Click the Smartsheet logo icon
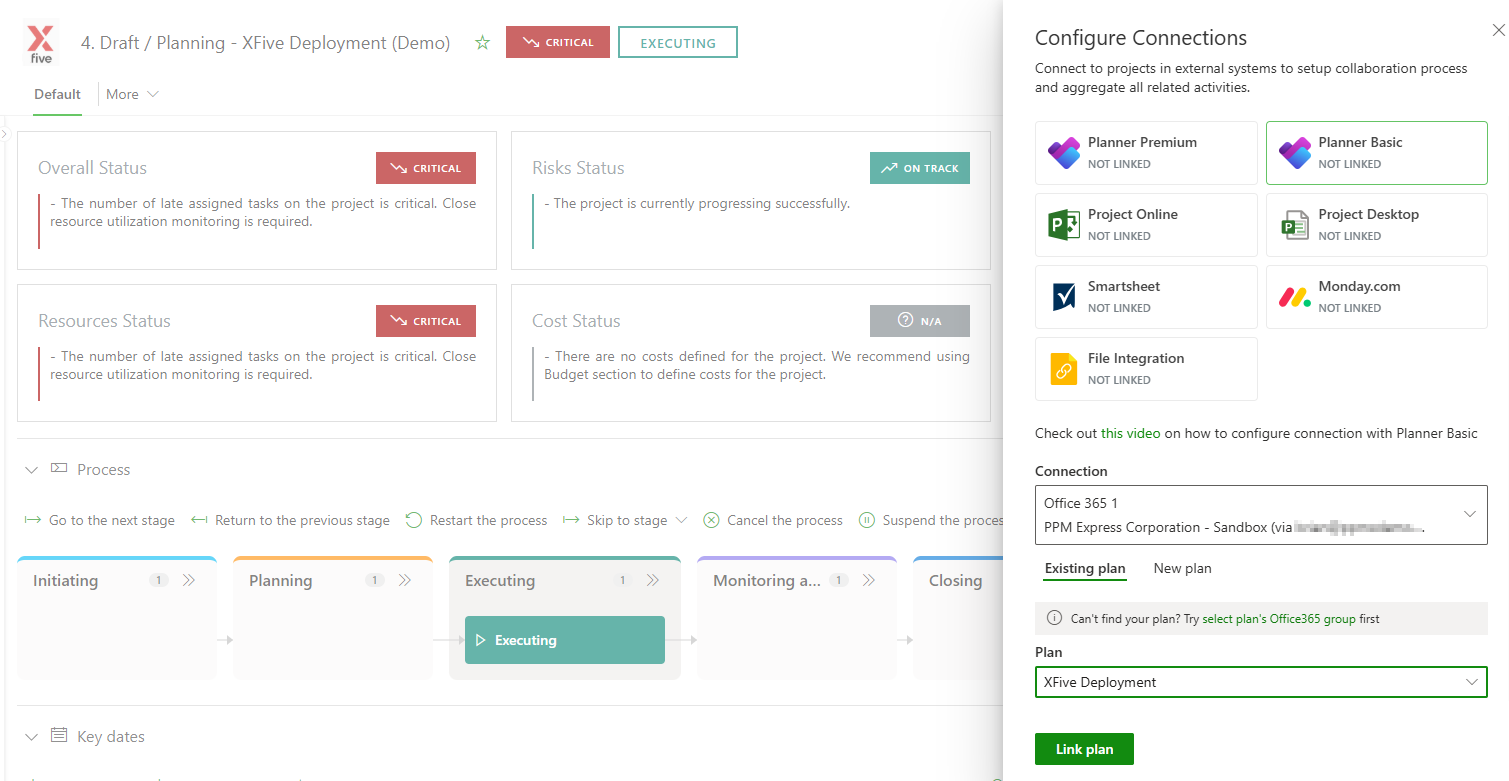 tap(1064, 297)
